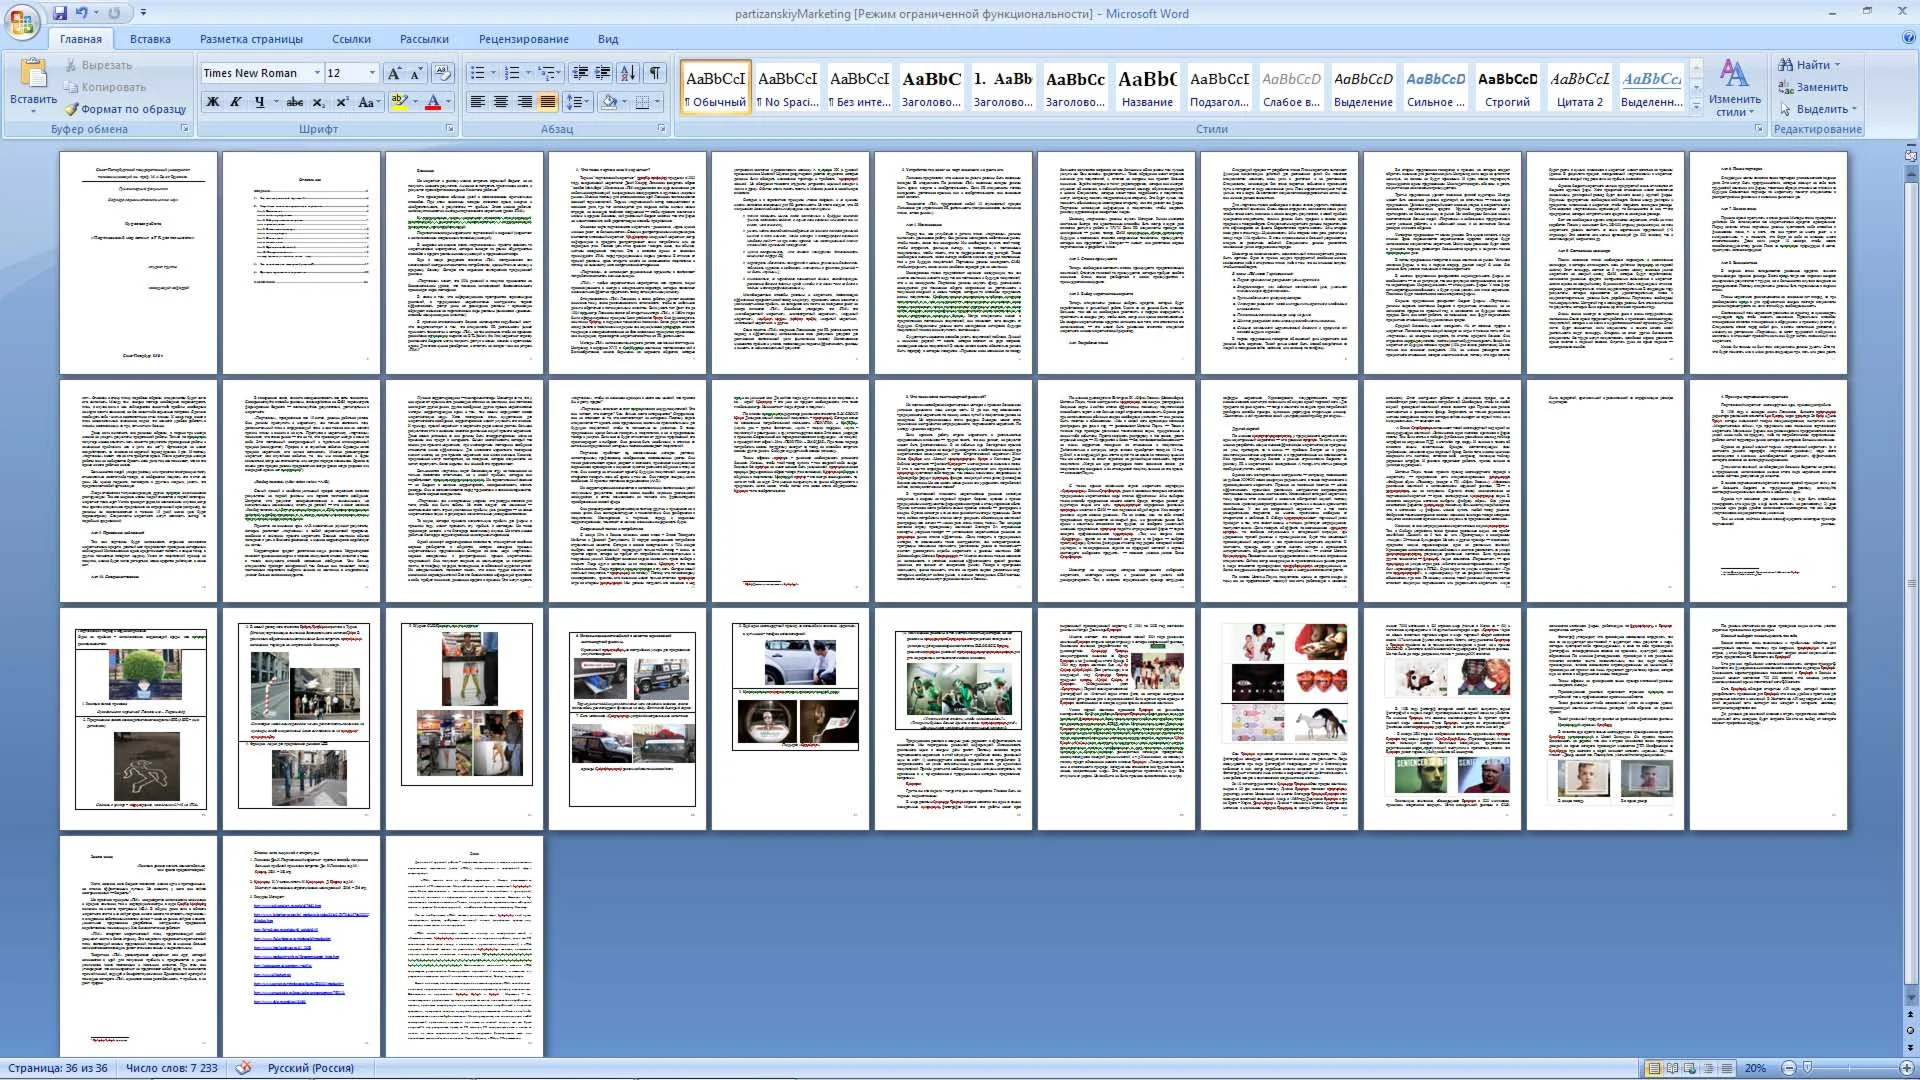Click the zoom slider handle
This screenshot has width=1920, height=1080.
[x=1807, y=1068]
